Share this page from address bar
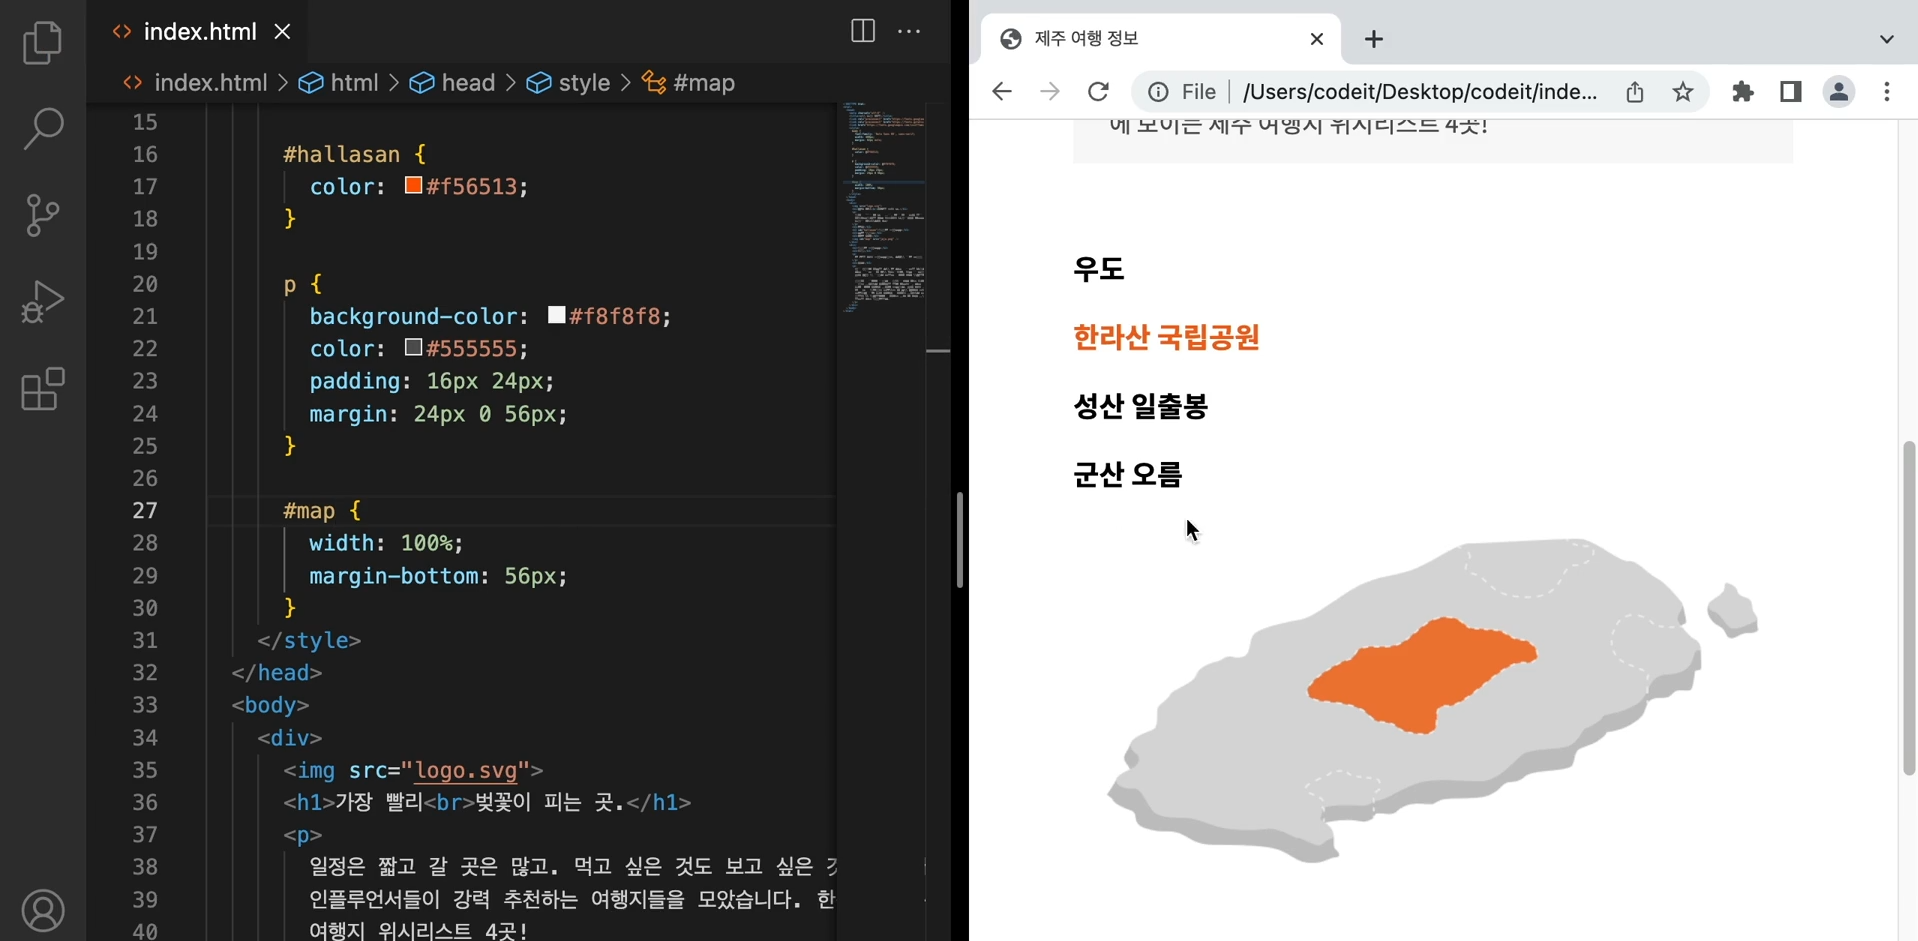This screenshot has width=1918, height=941. pos(1634,92)
